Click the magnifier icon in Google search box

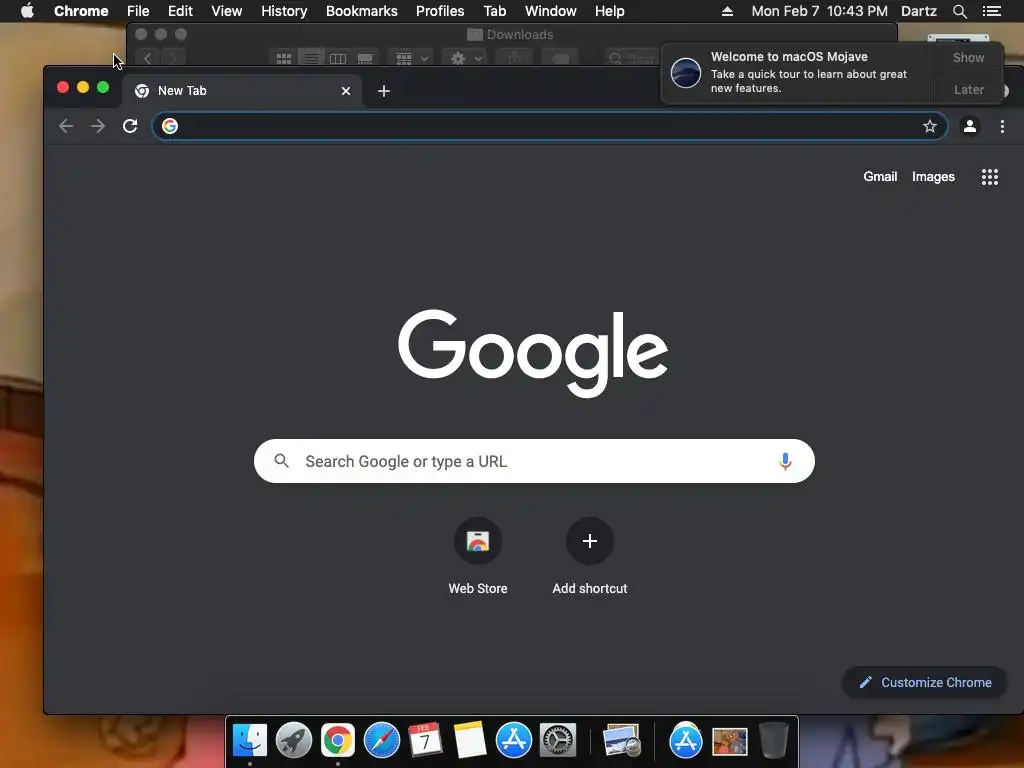281,461
